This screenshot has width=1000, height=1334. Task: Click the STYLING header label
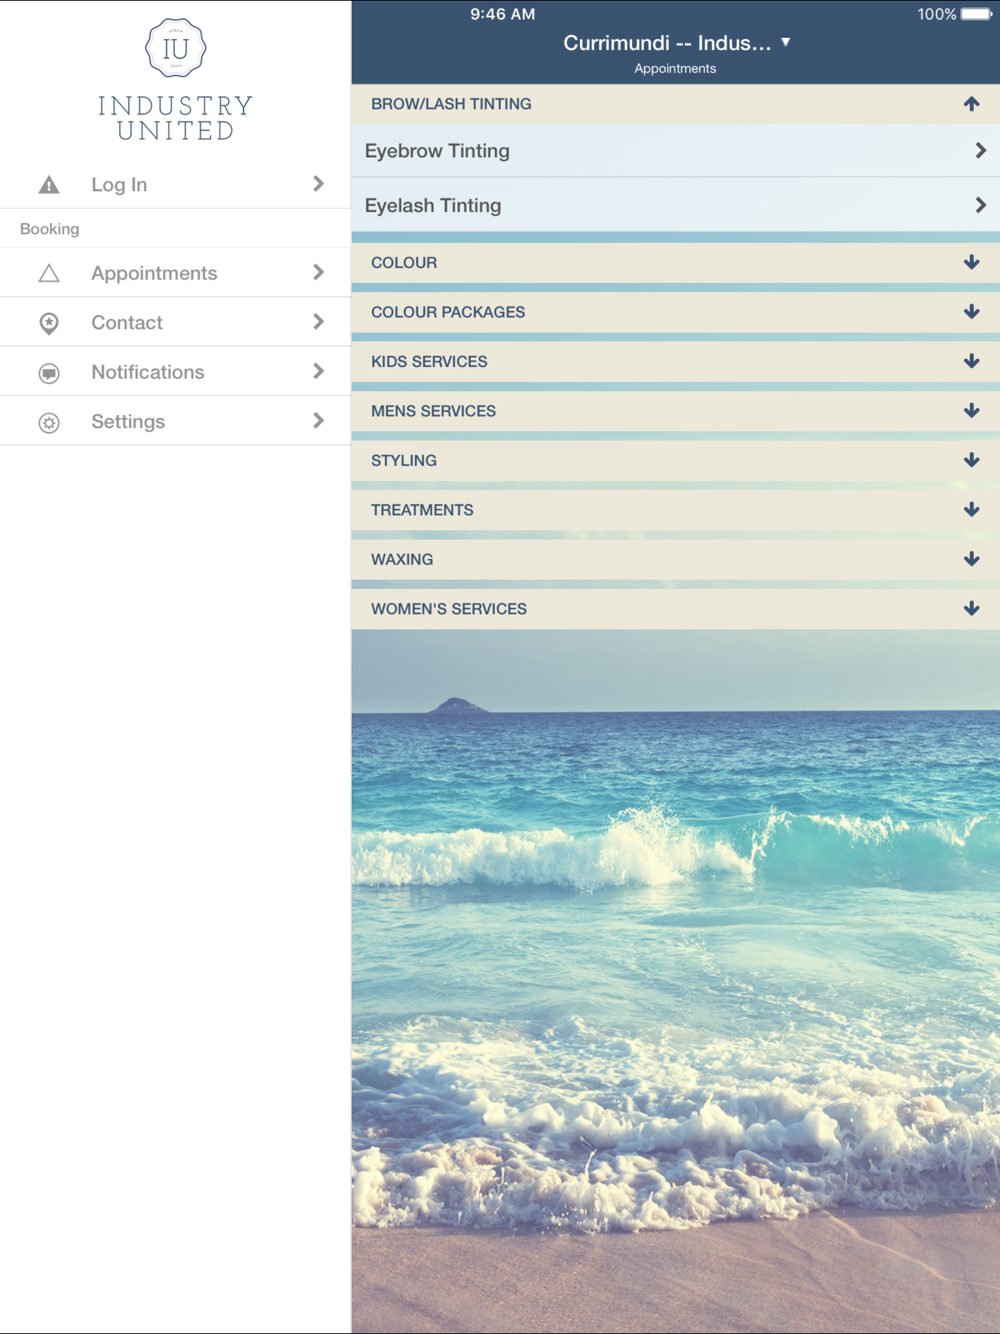click(404, 461)
